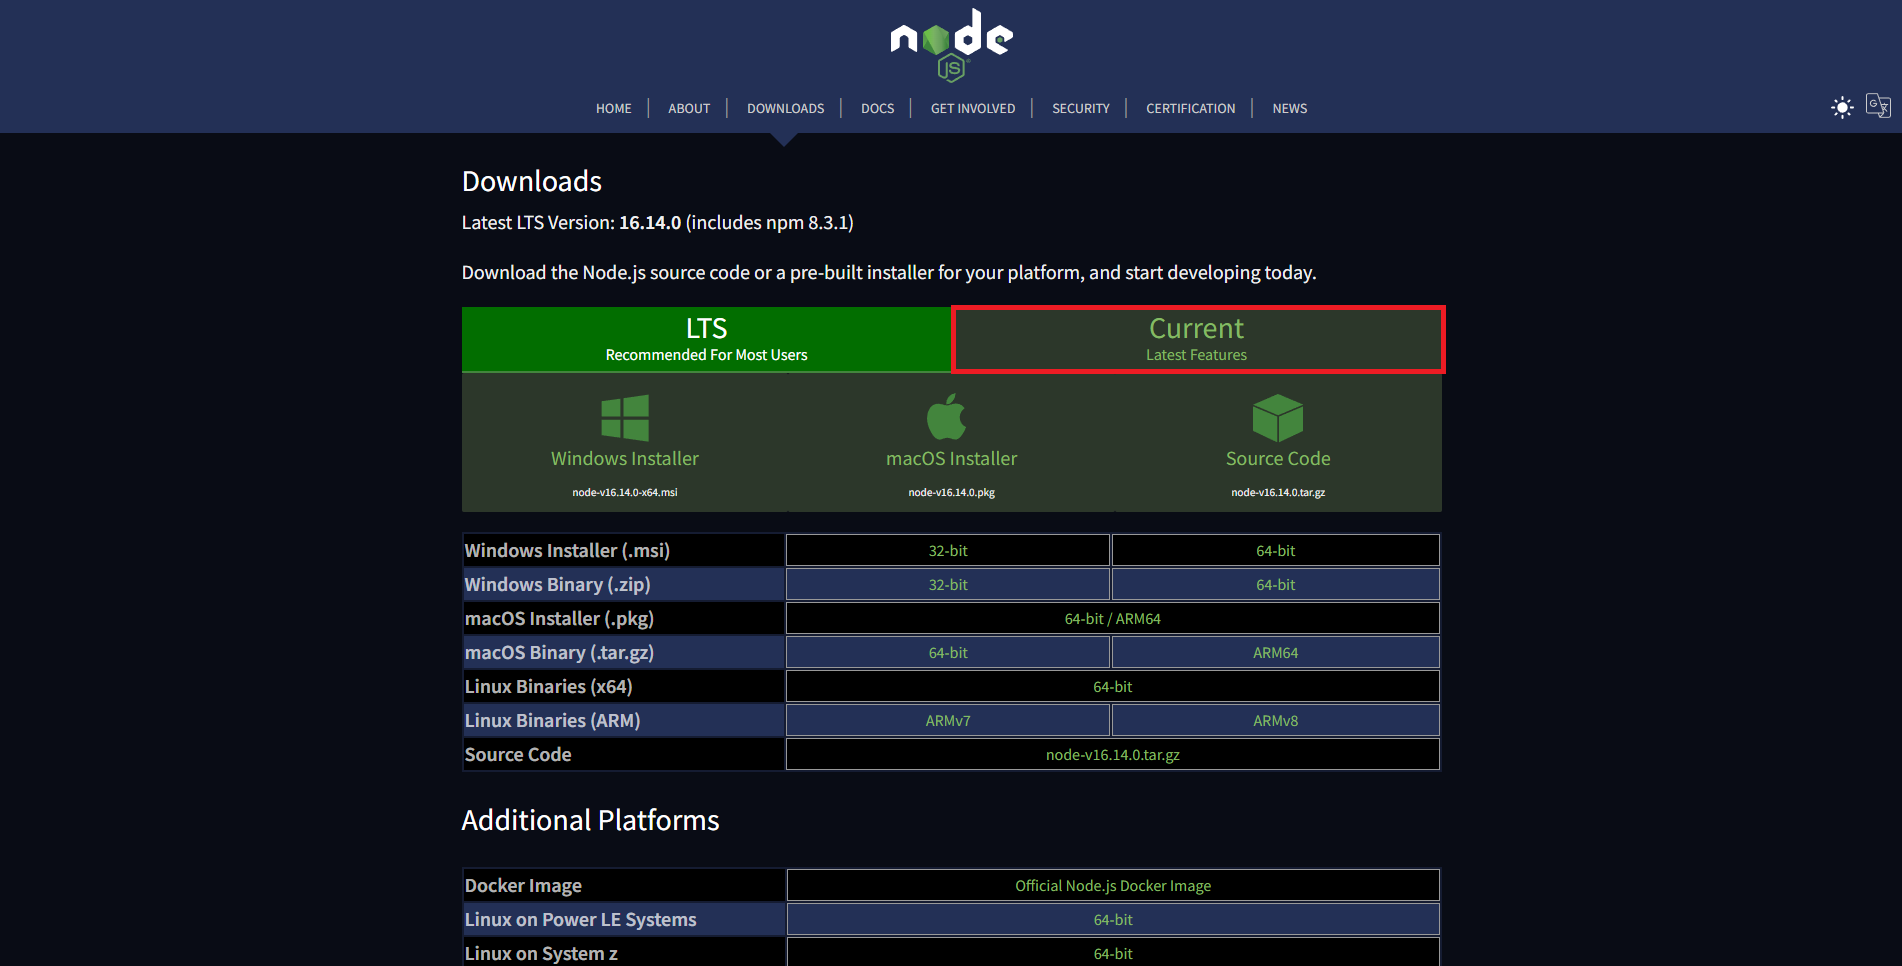Download node-v16.14.0.tar.gz below Source Code icon
1902x966 pixels.
tap(1278, 492)
